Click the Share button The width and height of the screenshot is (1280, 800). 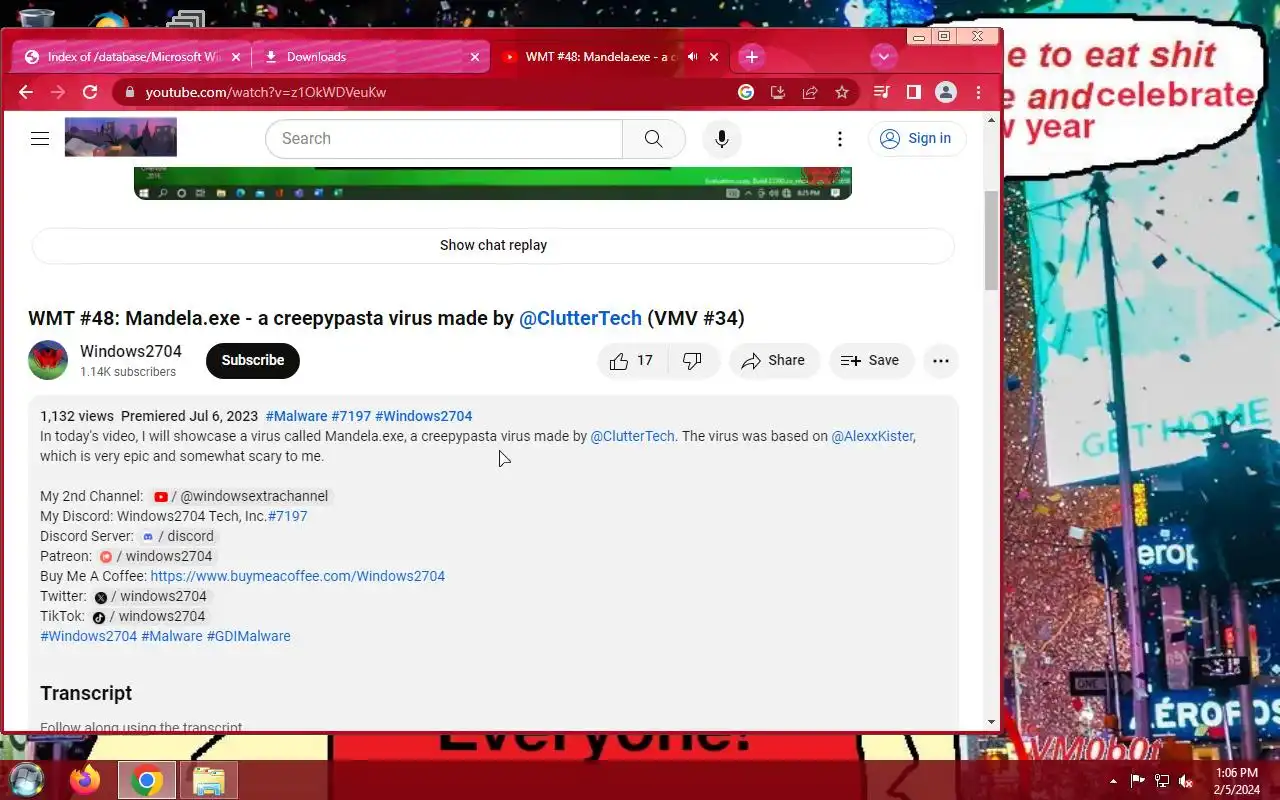(x=774, y=361)
